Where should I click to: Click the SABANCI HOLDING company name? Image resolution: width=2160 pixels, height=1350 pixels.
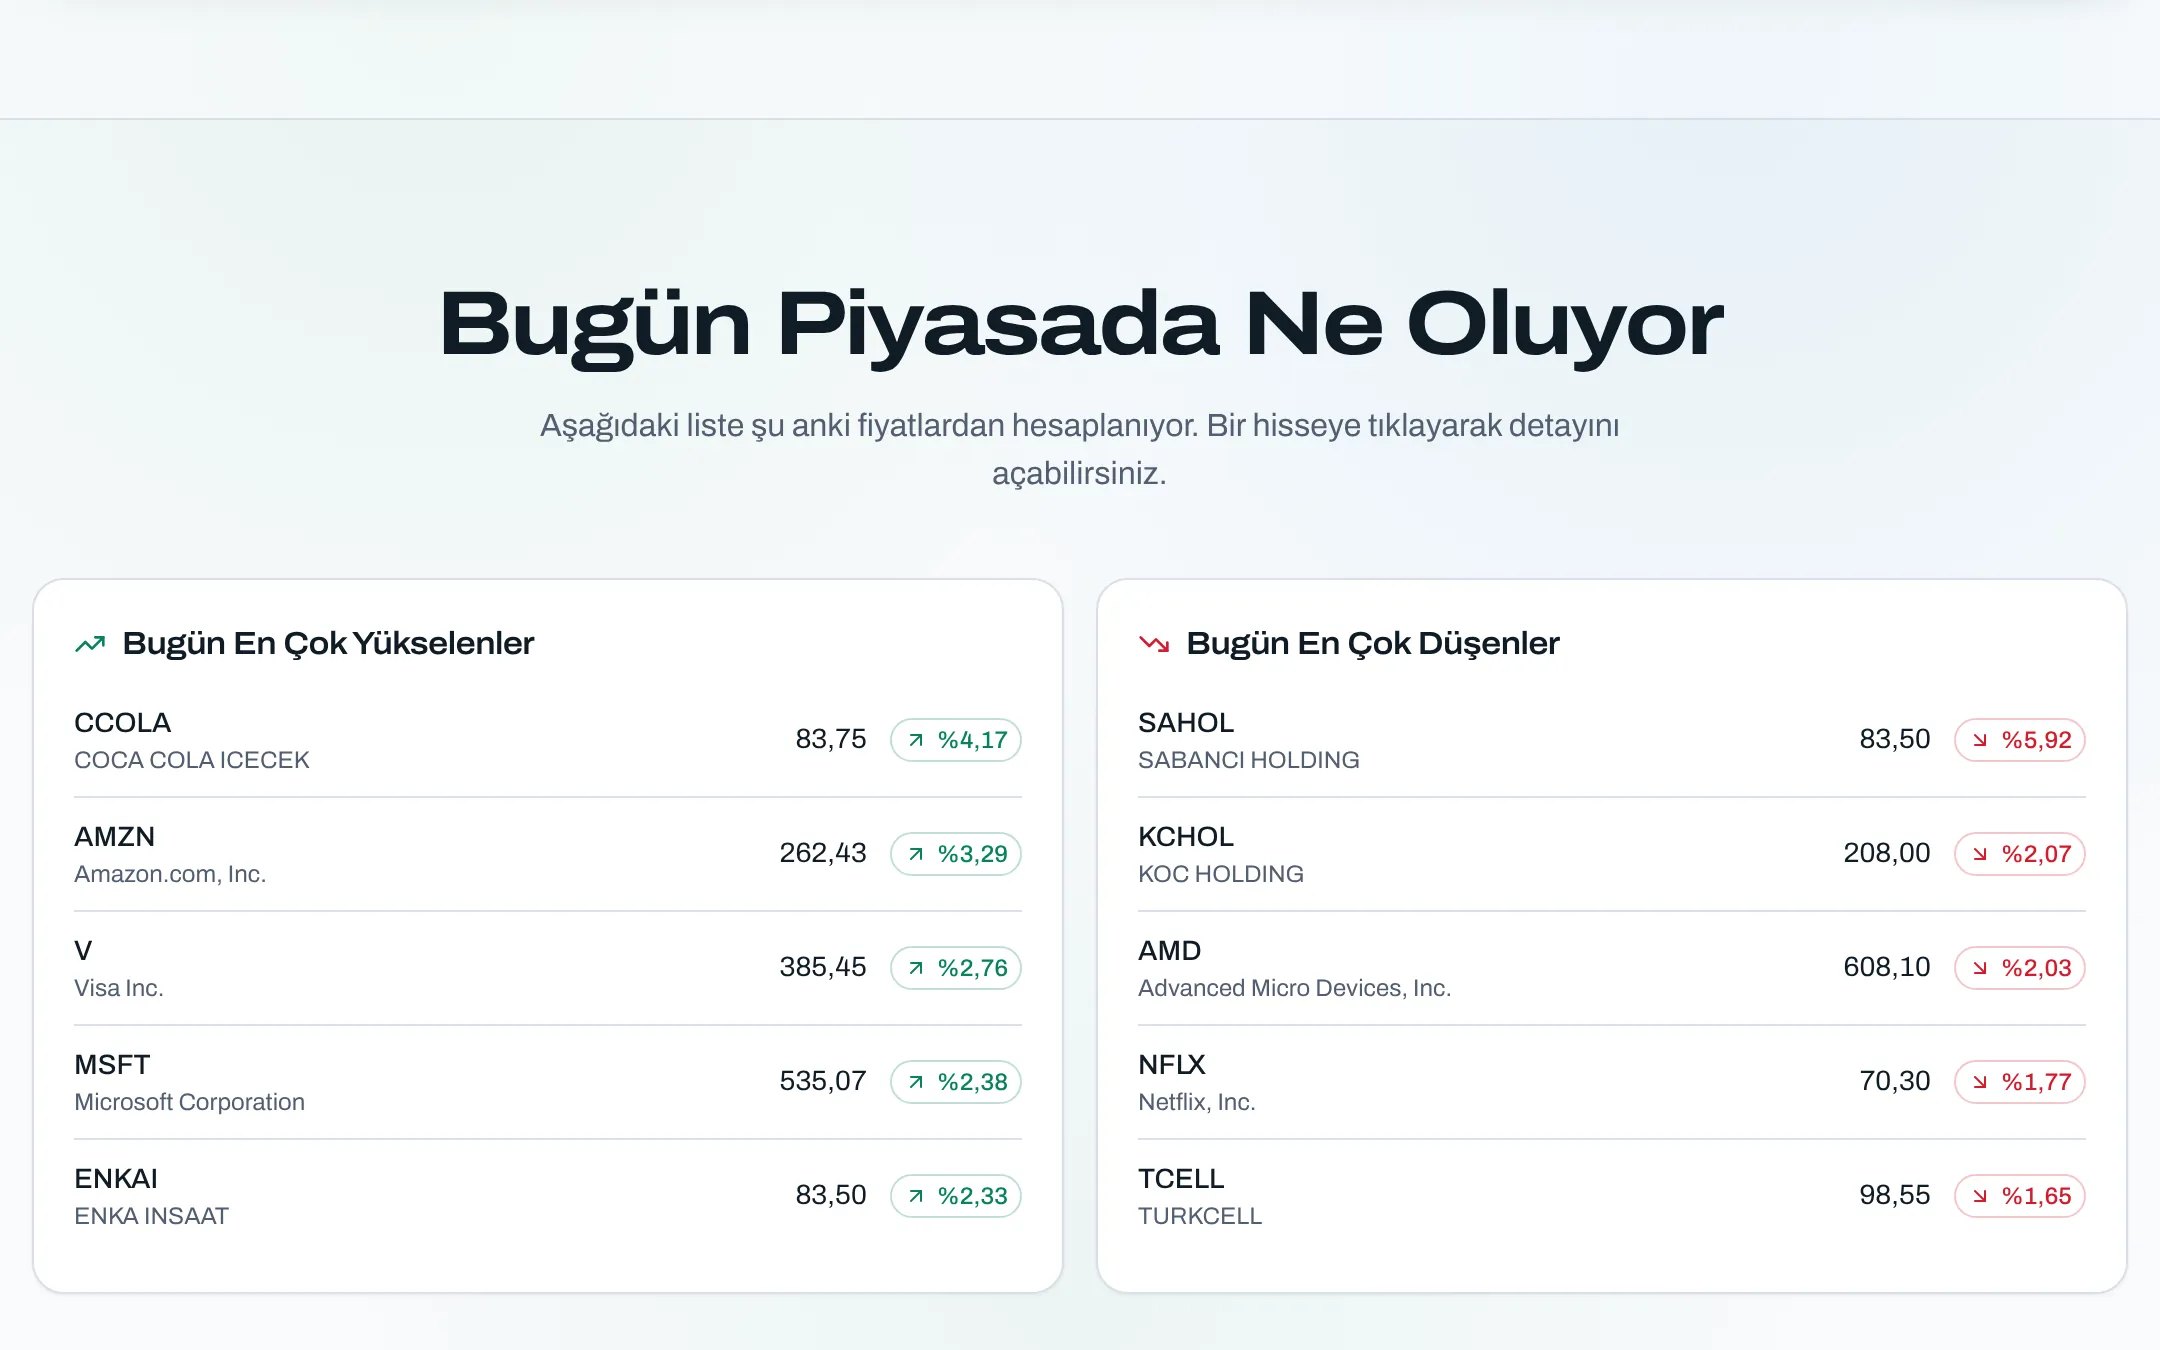[1249, 760]
